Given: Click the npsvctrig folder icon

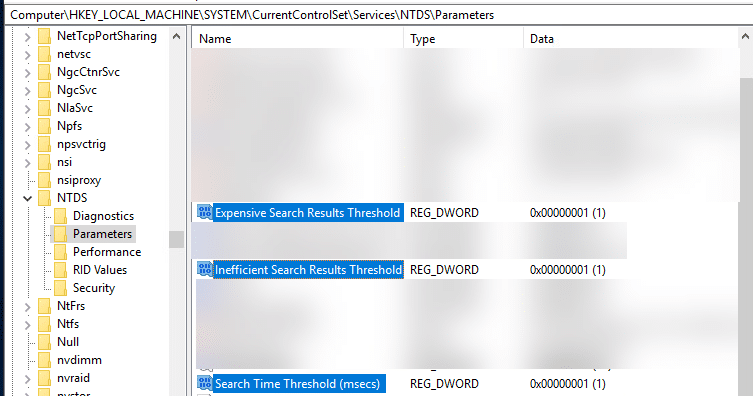Looking at the screenshot, I should pos(44,144).
